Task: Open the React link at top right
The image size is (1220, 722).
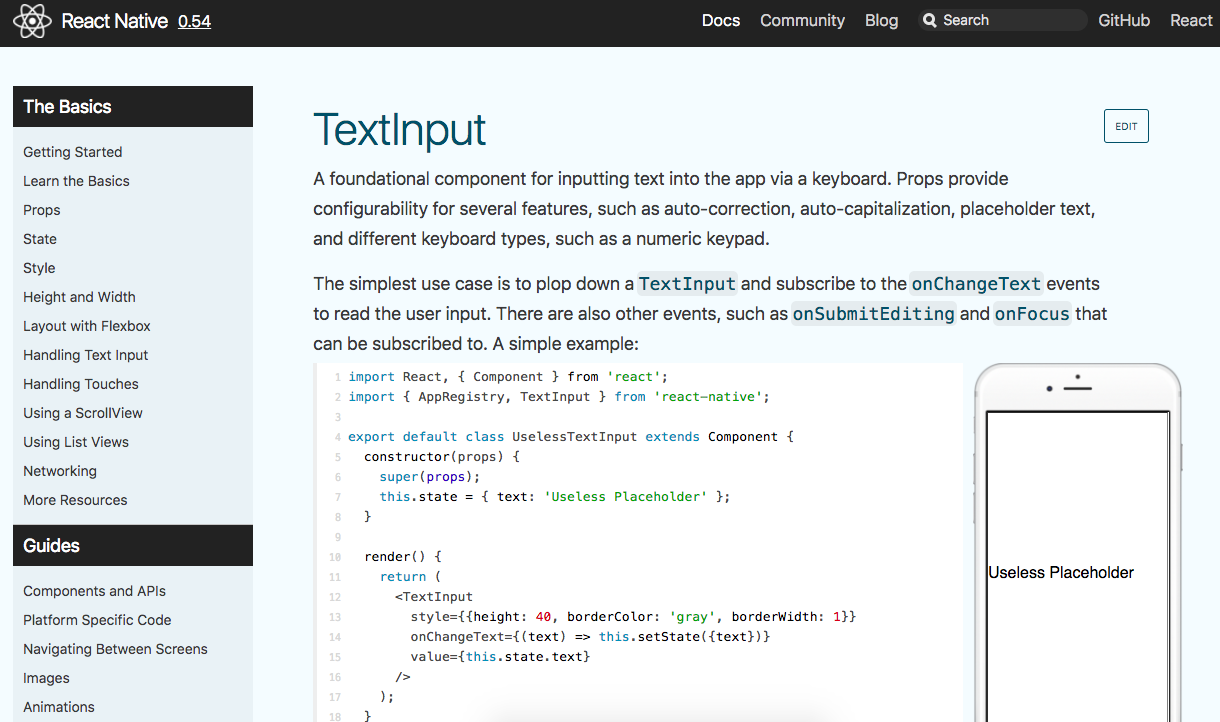Action: [x=1191, y=20]
